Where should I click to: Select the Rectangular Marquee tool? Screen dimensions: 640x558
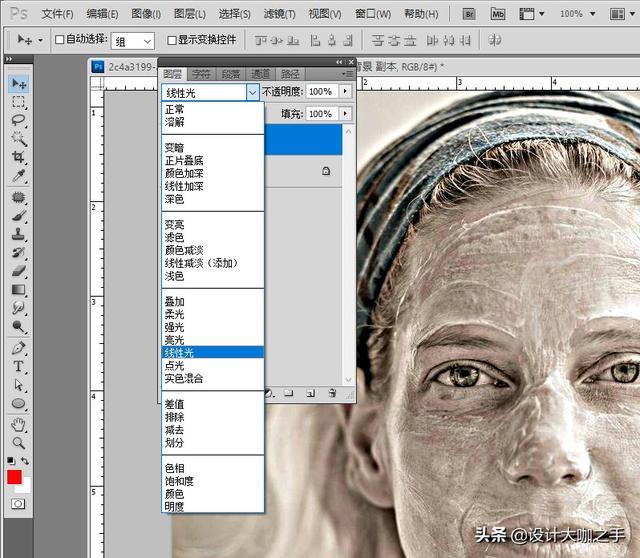[19, 102]
